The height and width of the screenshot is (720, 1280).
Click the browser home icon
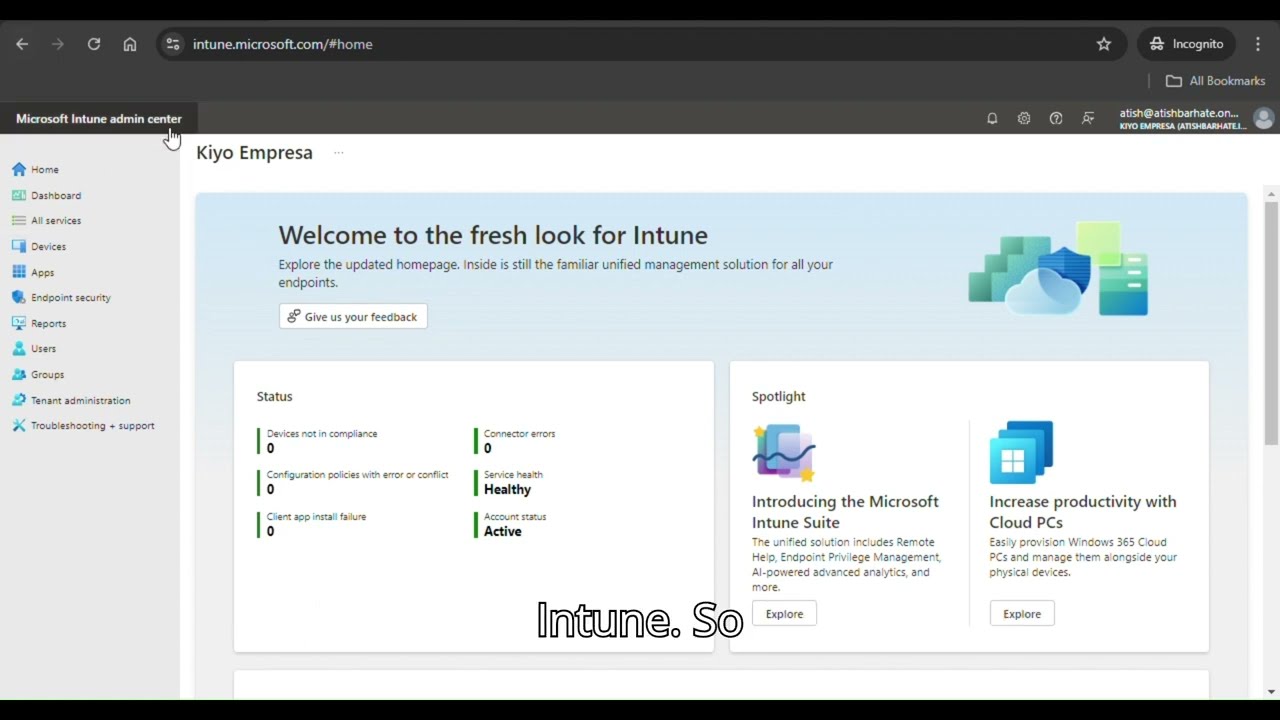coord(130,44)
